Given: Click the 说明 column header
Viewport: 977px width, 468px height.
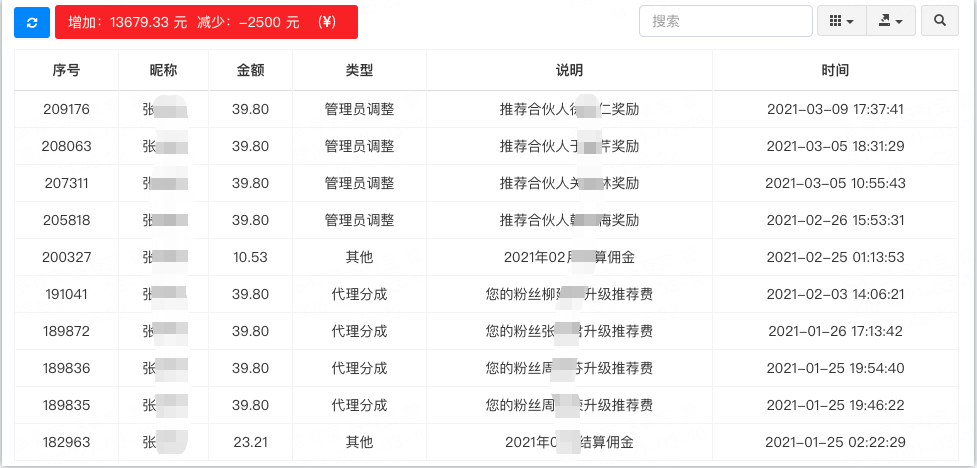Looking at the screenshot, I should pos(569,70).
